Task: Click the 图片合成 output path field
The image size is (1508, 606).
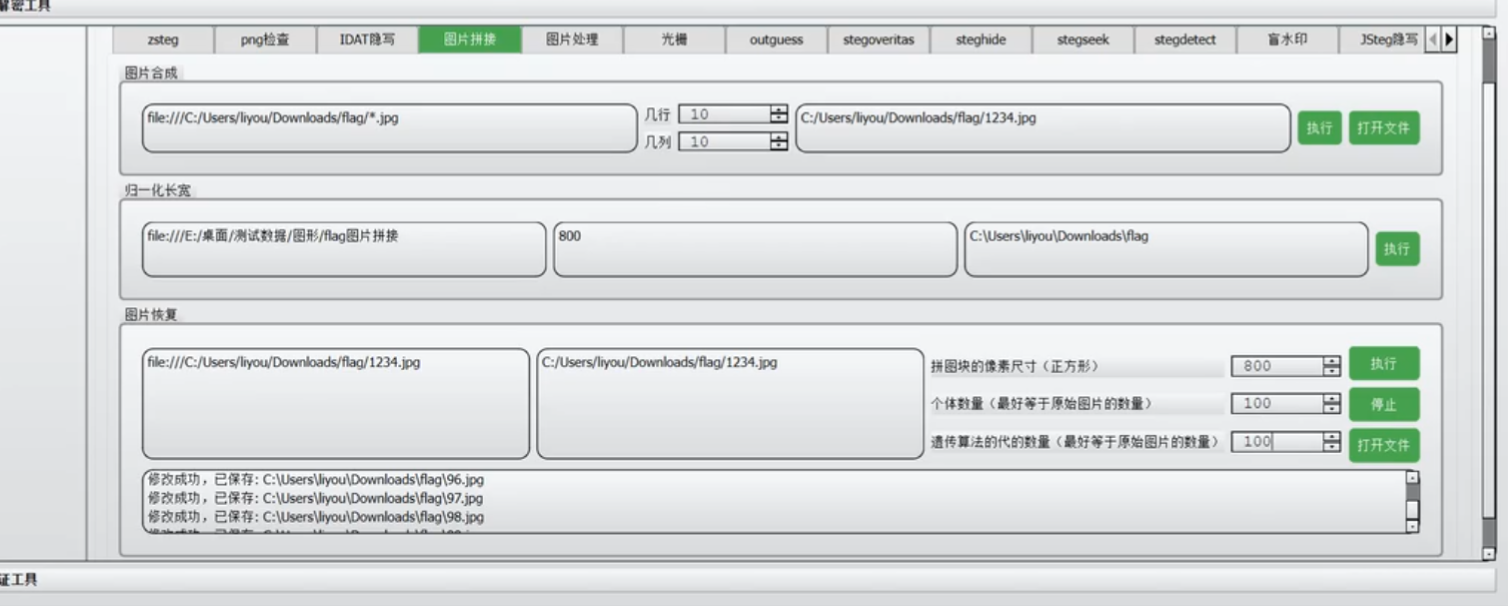Action: (x=1043, y=128)
